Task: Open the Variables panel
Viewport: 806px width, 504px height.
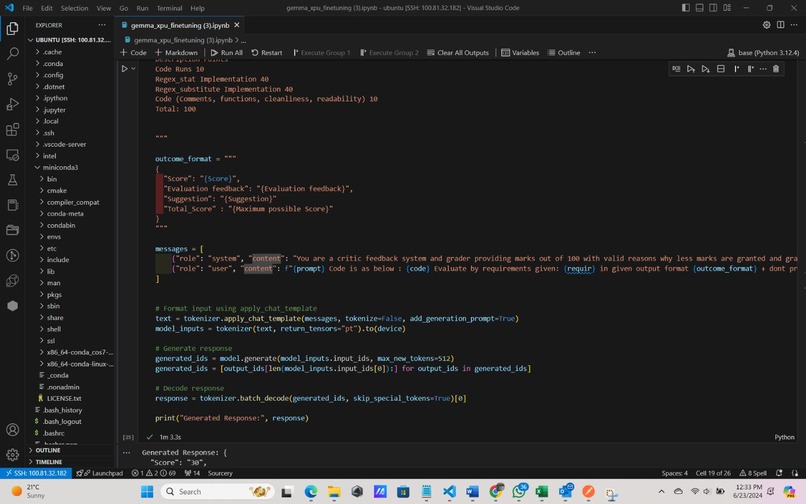Action: pos(520,52)
